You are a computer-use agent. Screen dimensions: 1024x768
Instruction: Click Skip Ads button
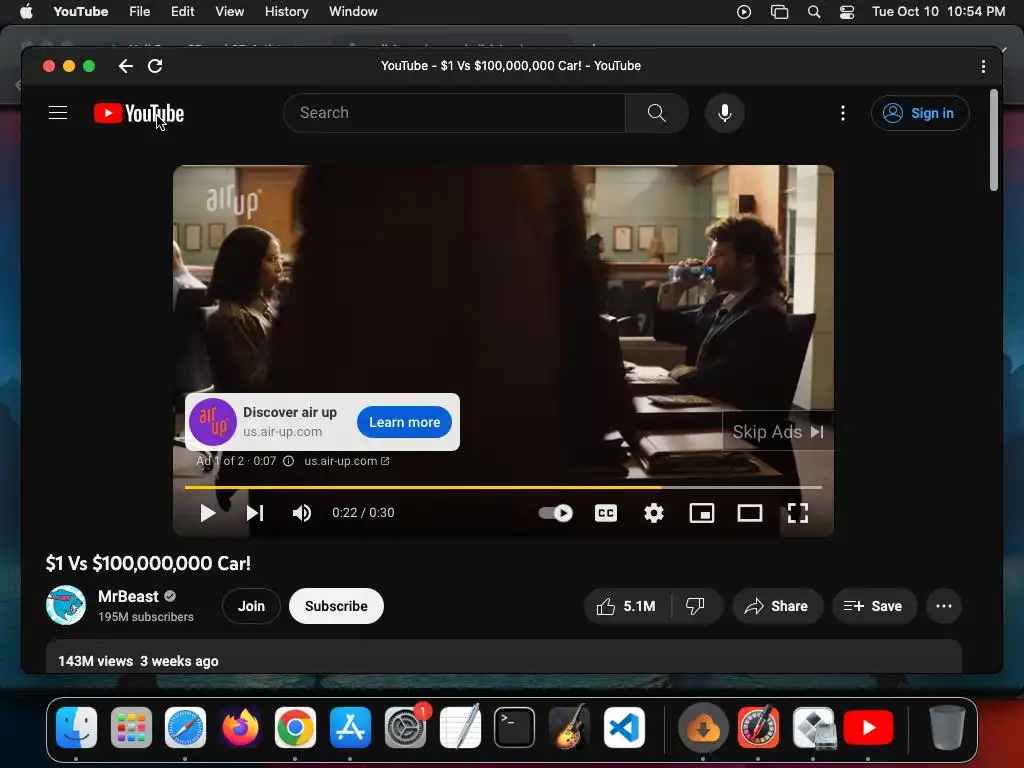tap(778, 432)
